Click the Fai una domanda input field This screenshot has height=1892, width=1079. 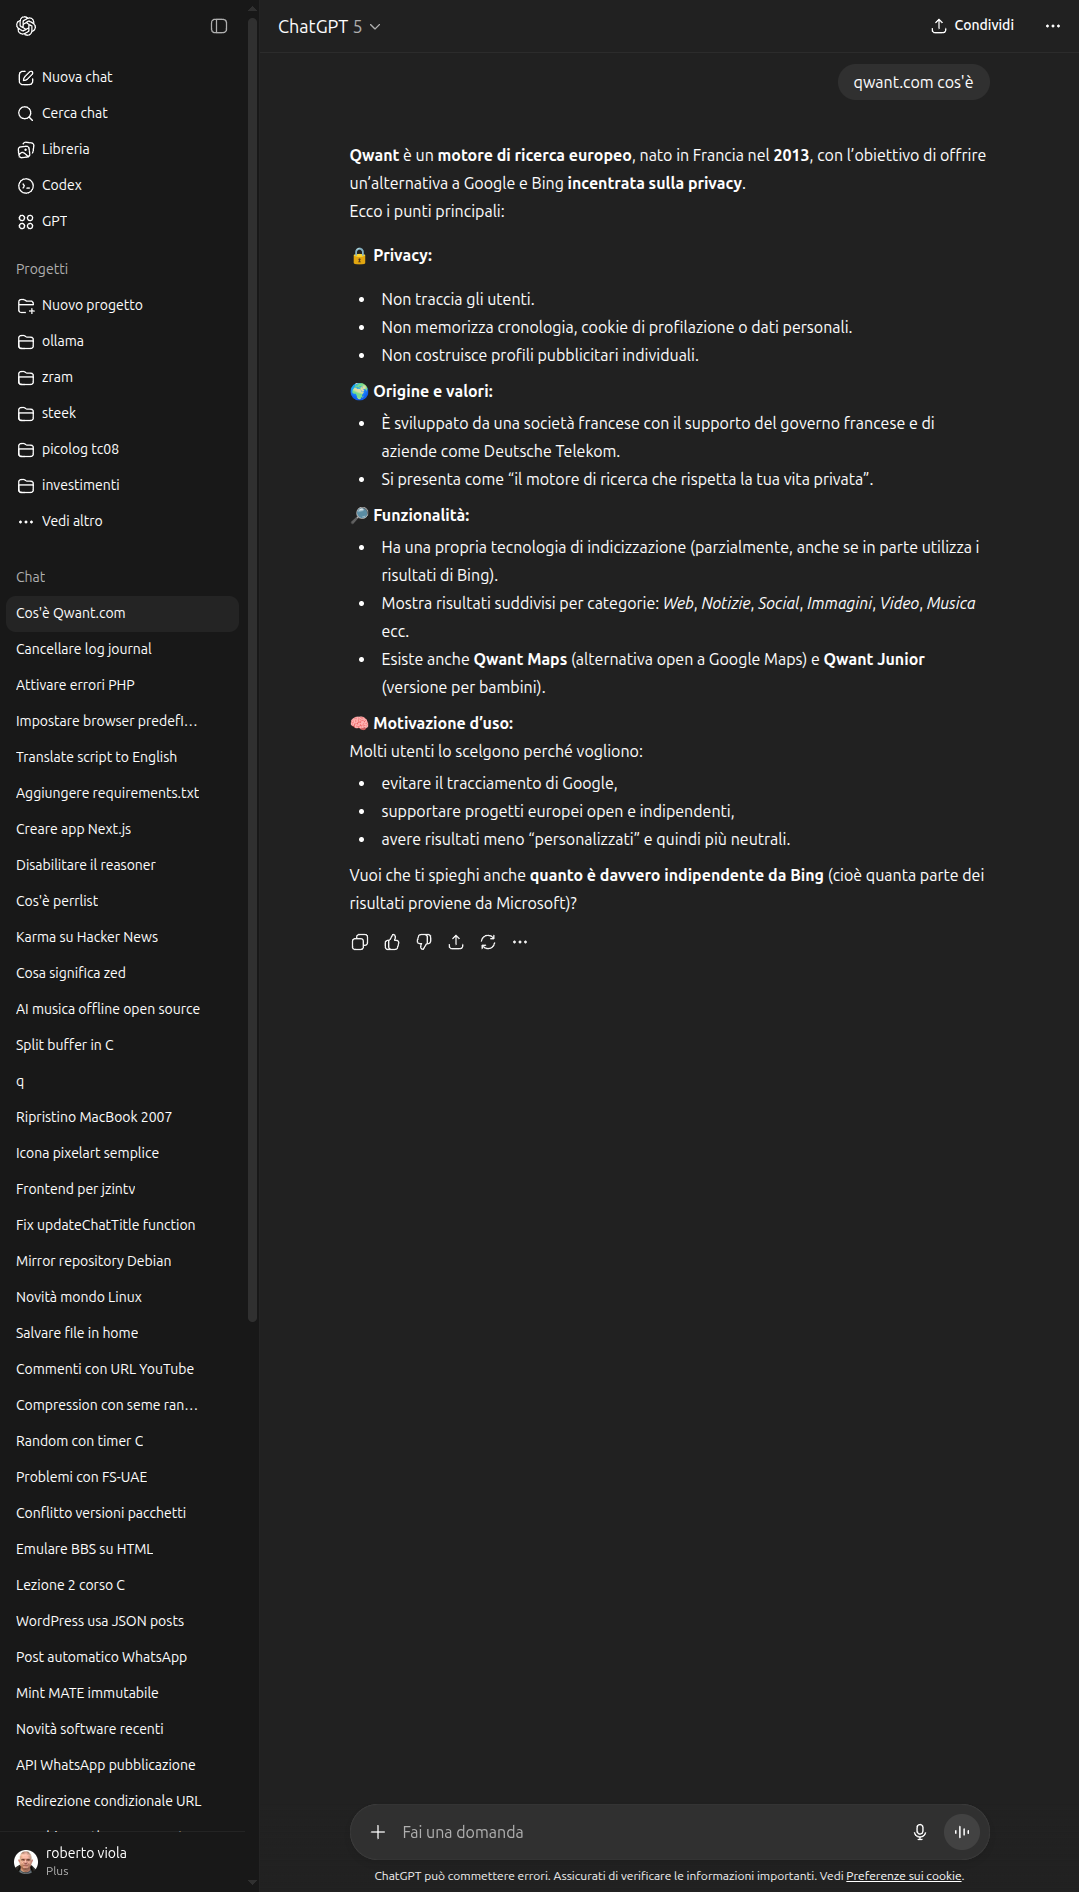[x=640, y=1832]
